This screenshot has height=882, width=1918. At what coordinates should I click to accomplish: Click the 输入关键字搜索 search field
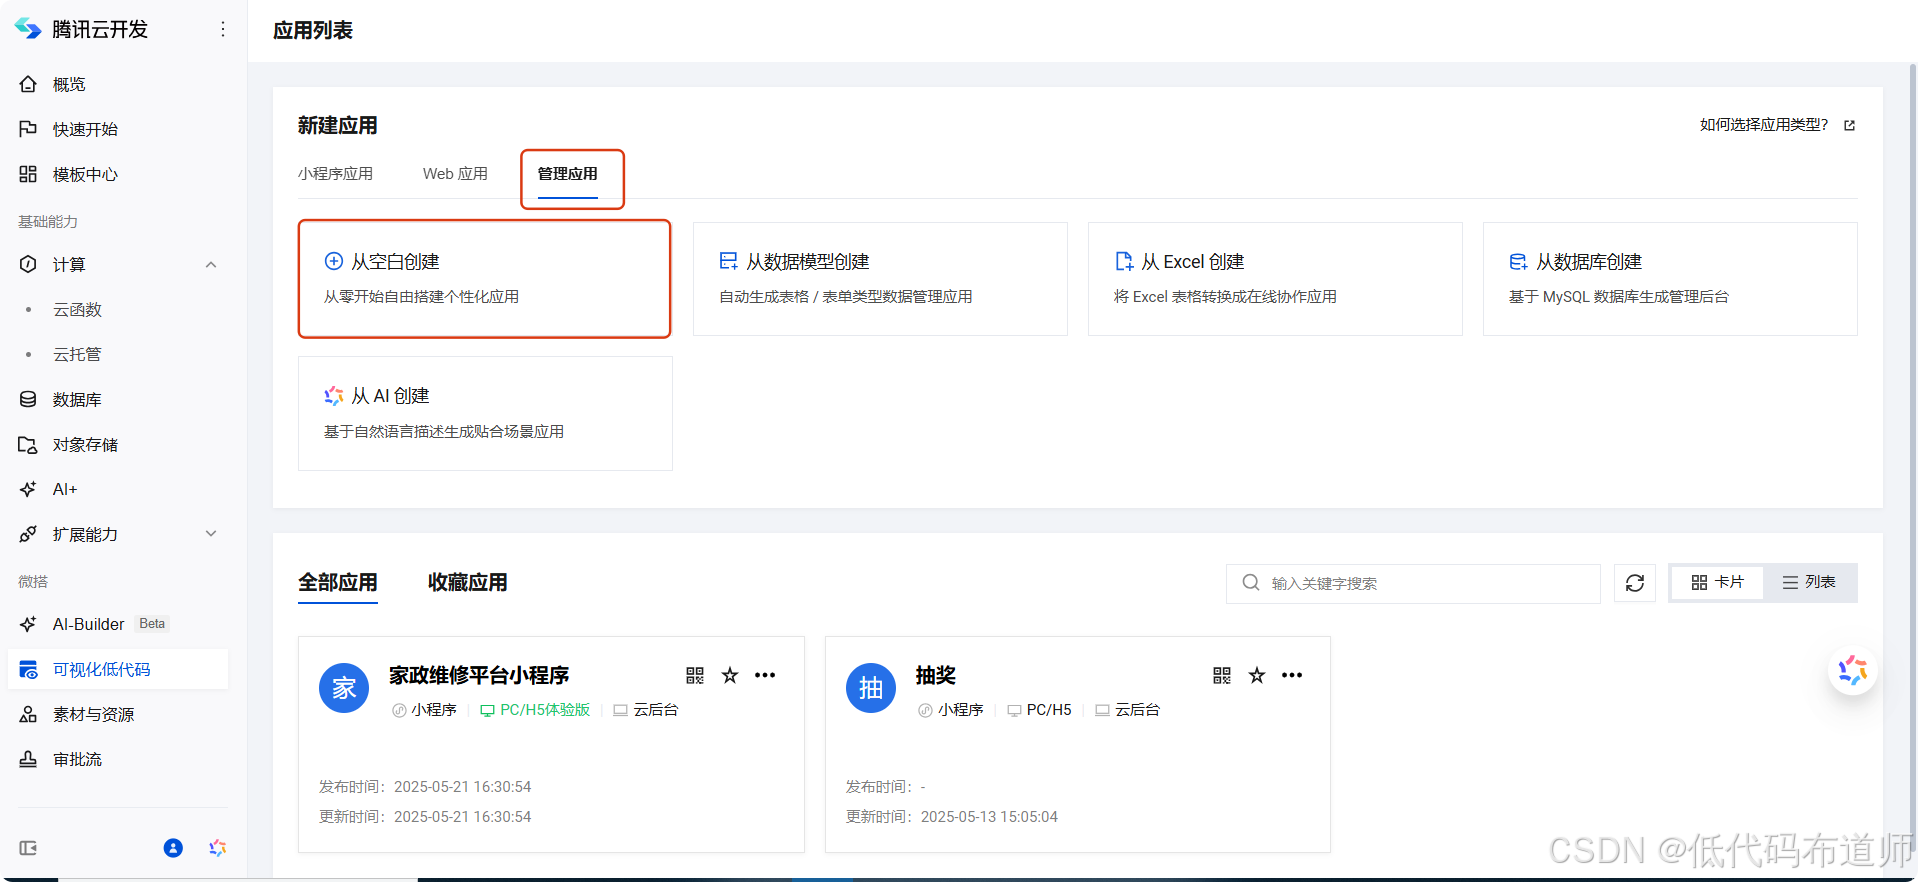point(1413,583)
